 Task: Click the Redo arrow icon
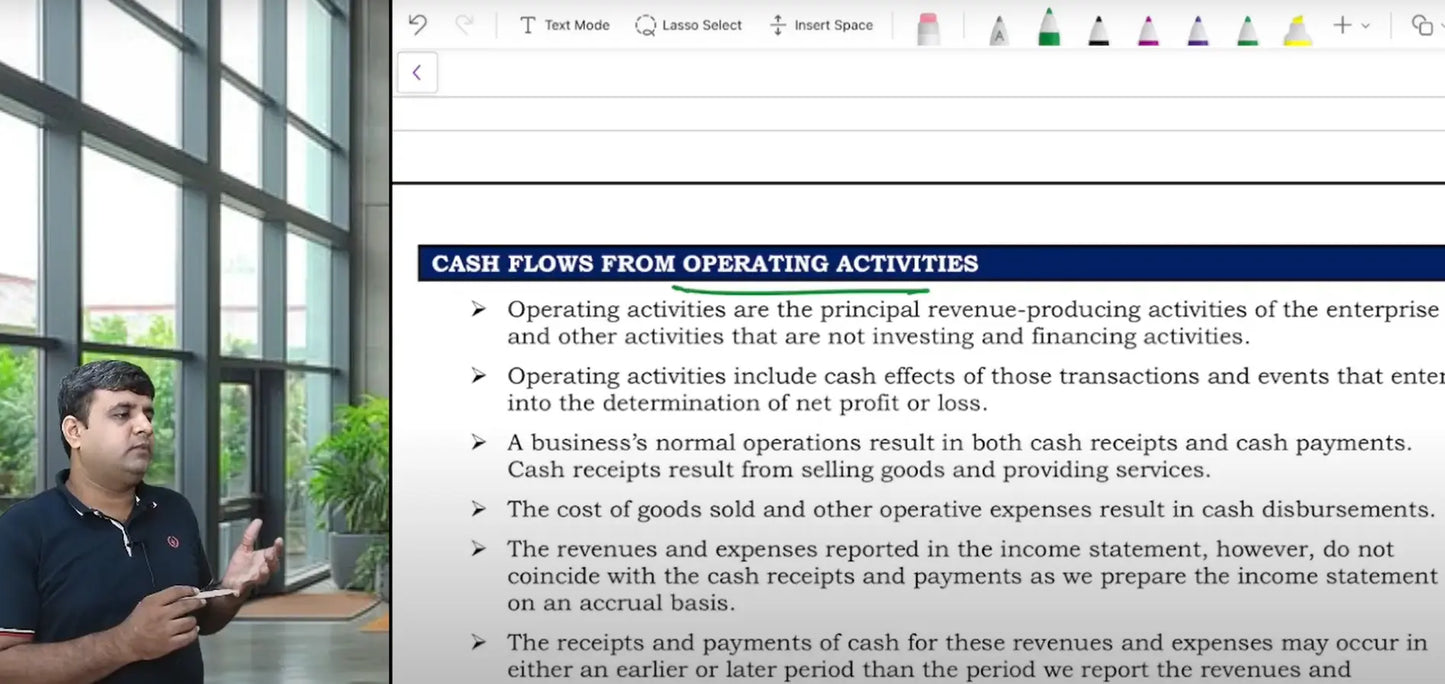pos(464,25)
